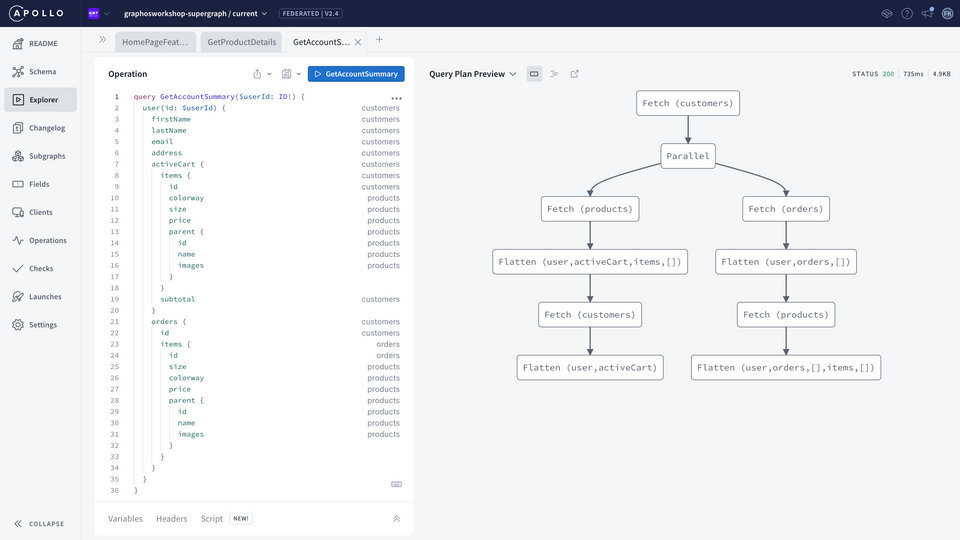This screenshot has width=960, height=540.
Task: Open the Script panel tab
Action: tap(212, 519)
